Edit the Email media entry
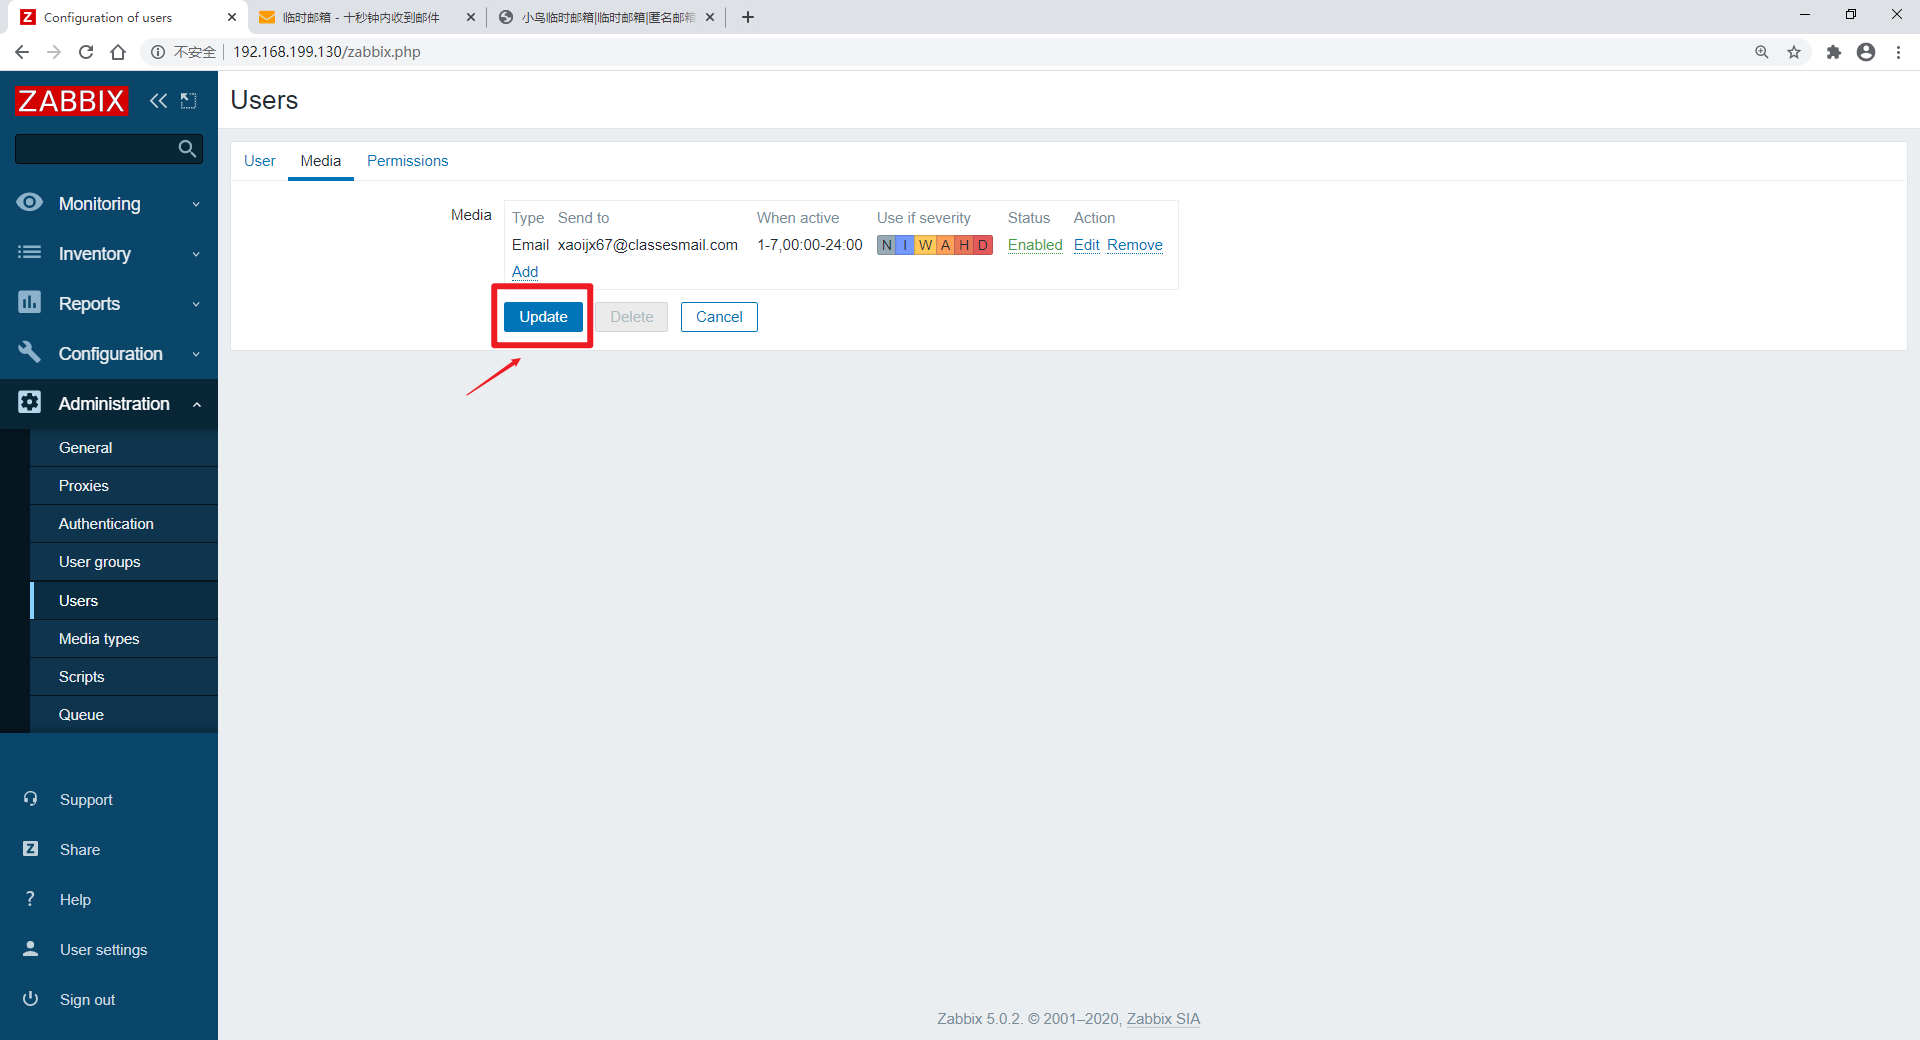1920x1040 pixels. click(x=1086, y=245)
